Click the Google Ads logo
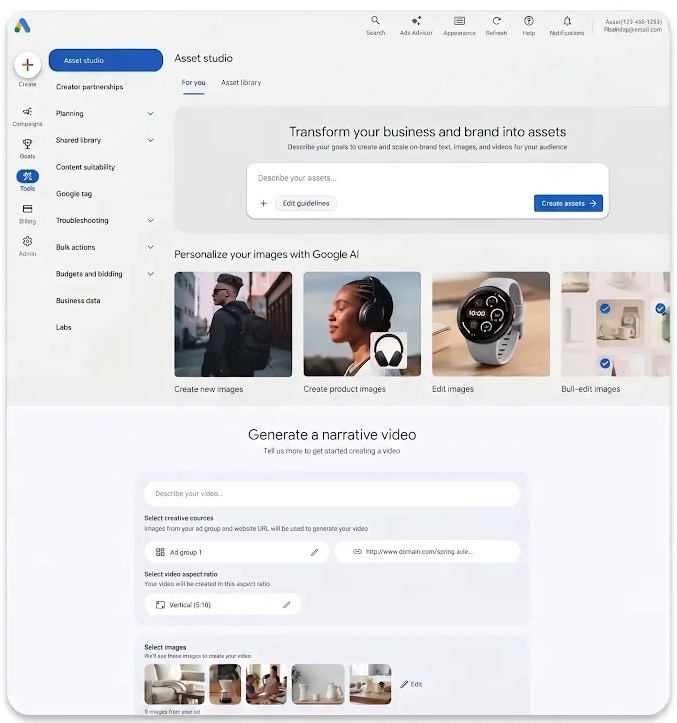 click(x=22, y=26)
